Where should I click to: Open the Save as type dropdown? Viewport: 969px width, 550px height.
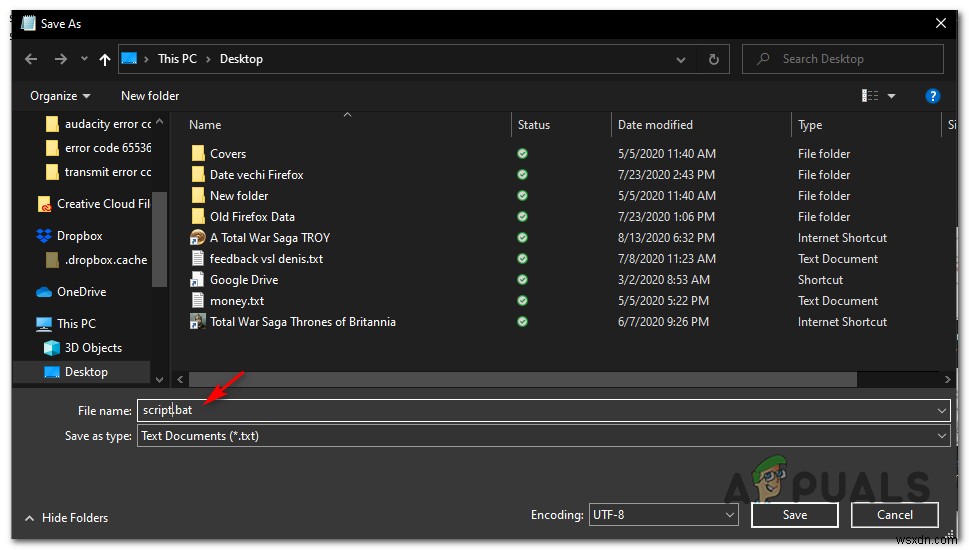tap(543, 436)
